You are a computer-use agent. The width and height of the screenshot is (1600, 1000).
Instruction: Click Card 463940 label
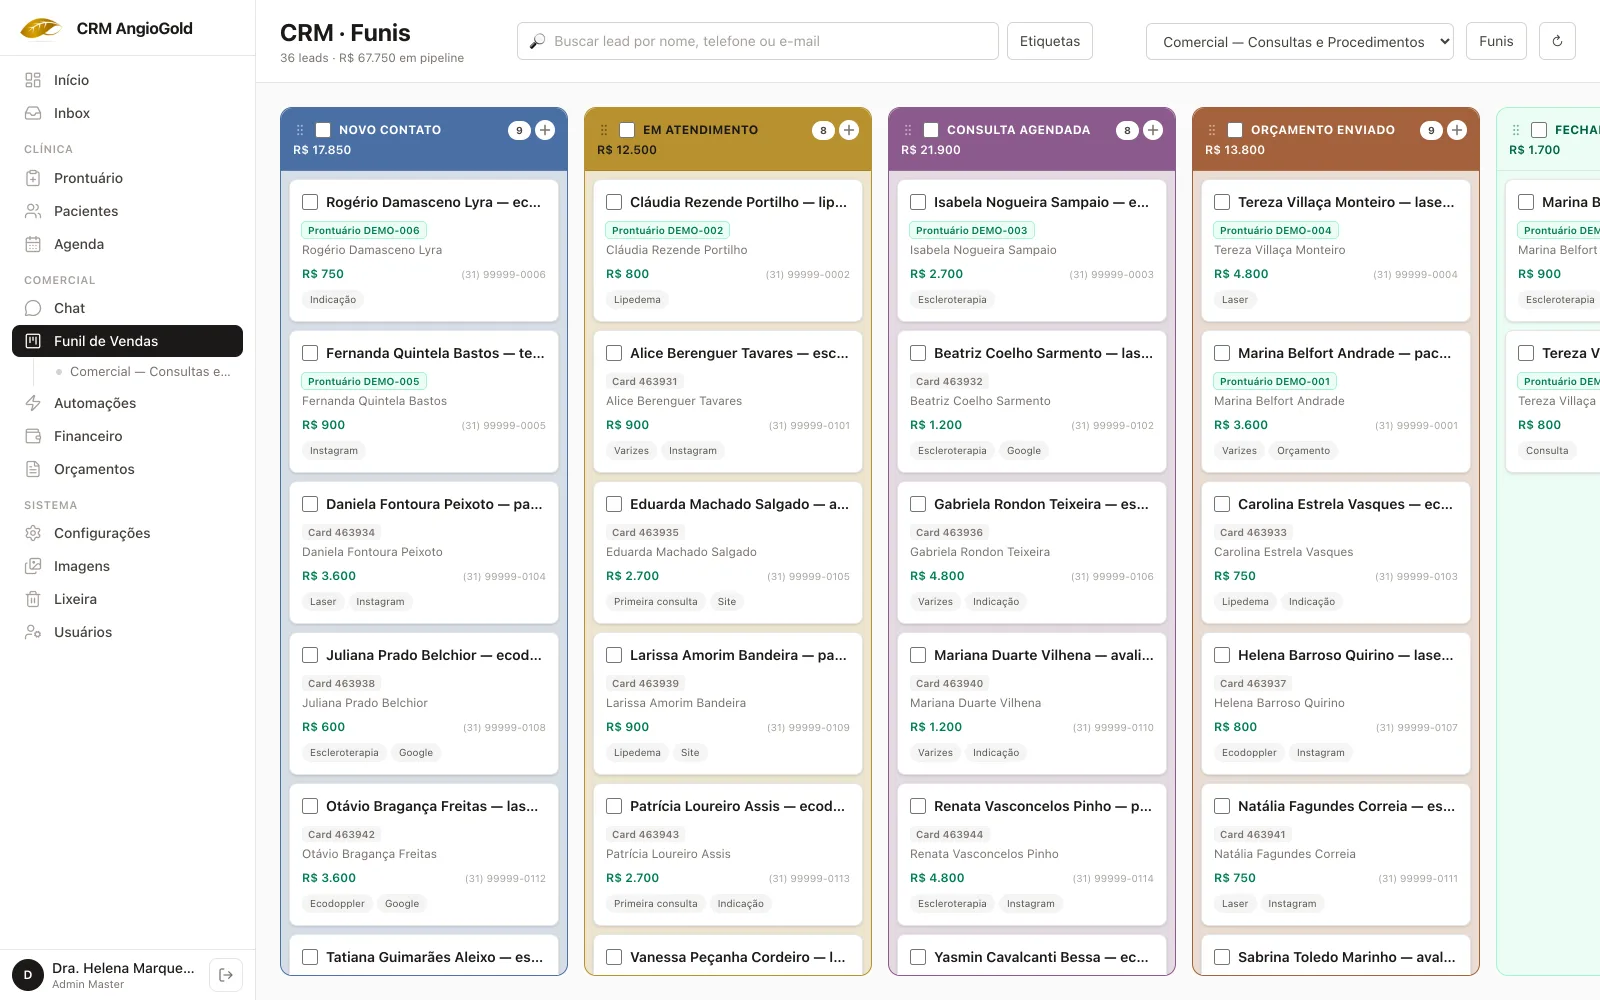950,683
